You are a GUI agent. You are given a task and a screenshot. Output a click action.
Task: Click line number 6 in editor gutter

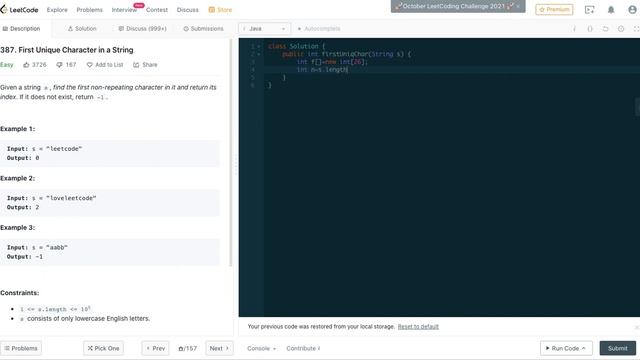(253, 85)
